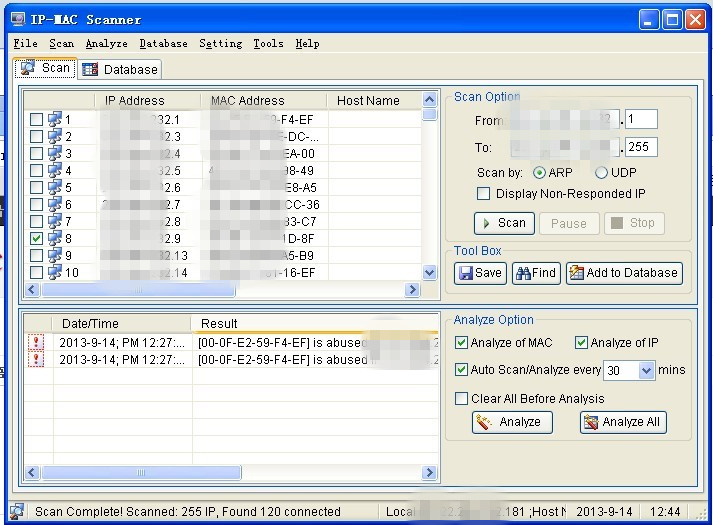Click the first red warning icon in results
This screenshot has width=713, height=525.
click(36, 342)
